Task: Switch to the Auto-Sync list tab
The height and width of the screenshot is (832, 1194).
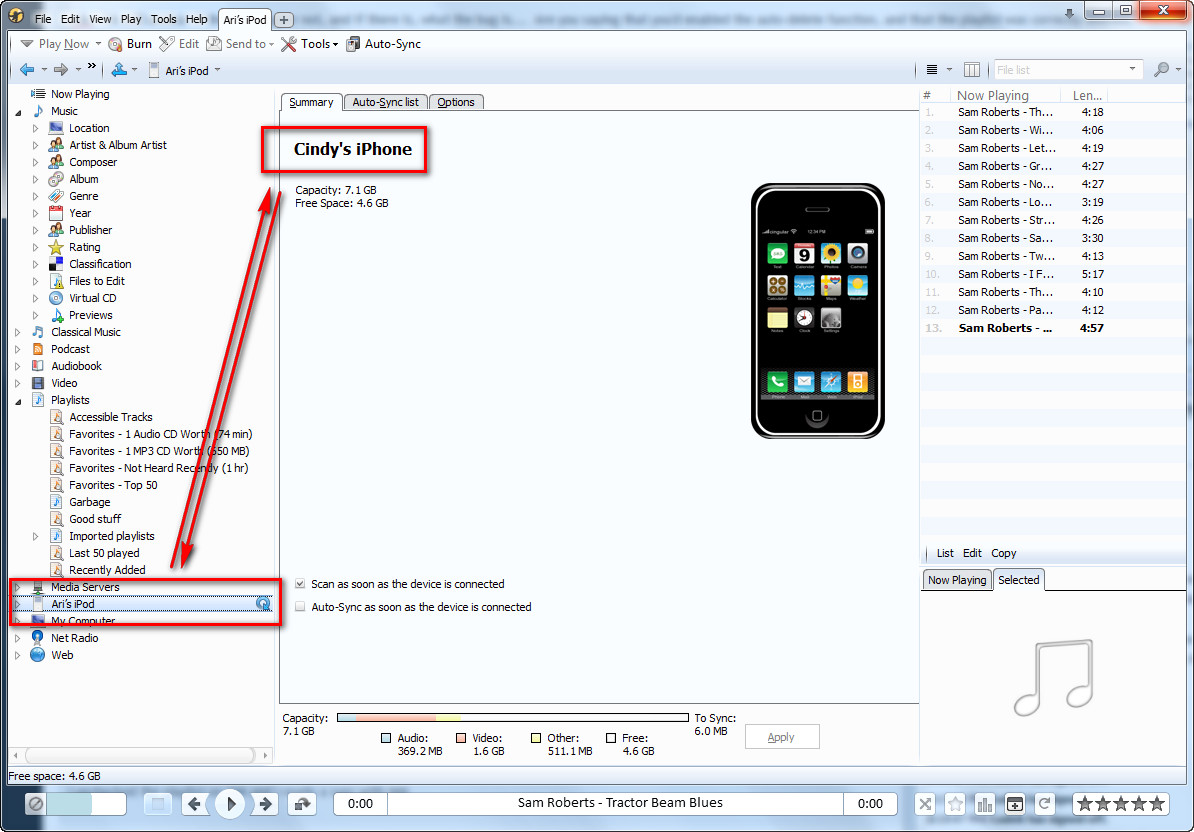Action: (x=385, y=102)
